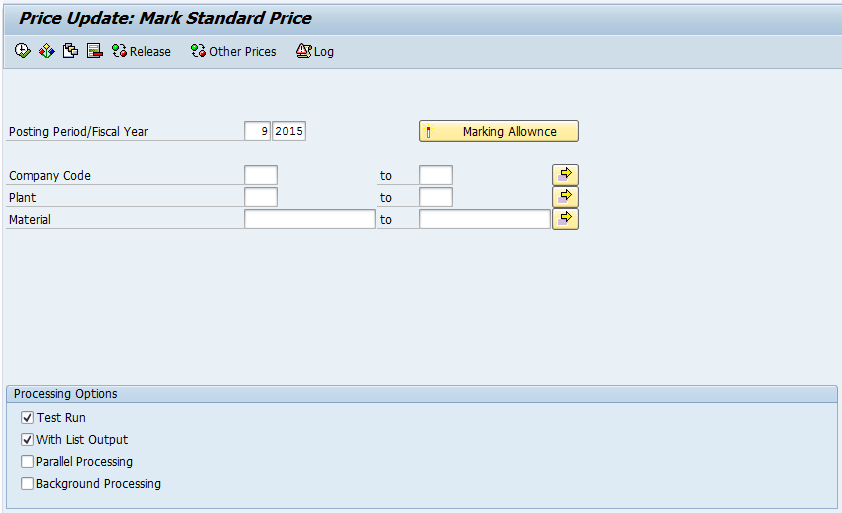Click the Posting Period input field
The height and width of the screenshot is (513, 842).
point(257,131)
